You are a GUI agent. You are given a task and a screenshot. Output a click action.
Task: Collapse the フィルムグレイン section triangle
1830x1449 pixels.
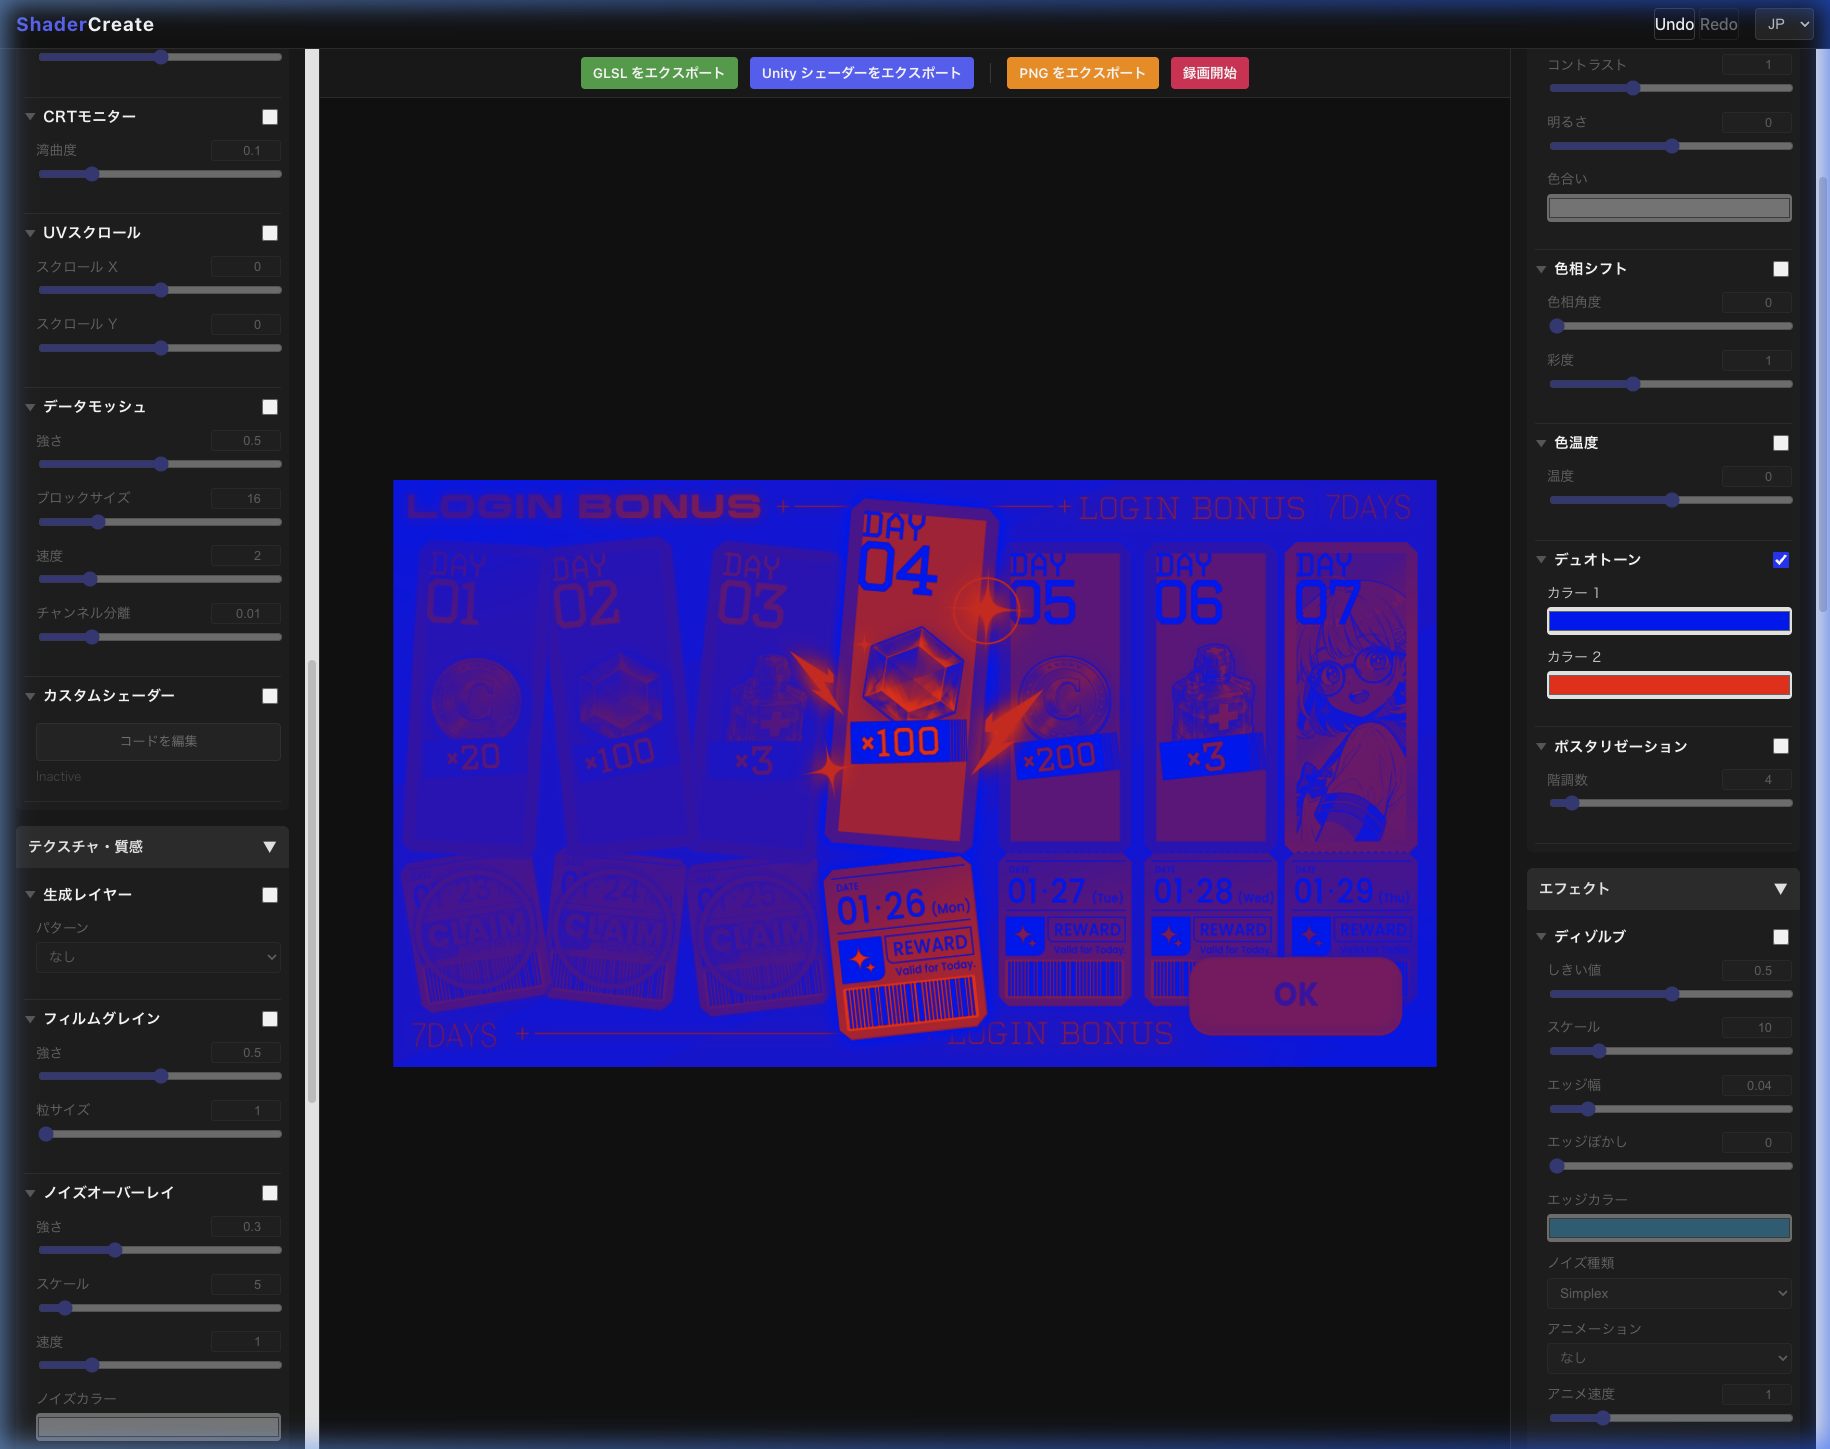(30, 1019)
